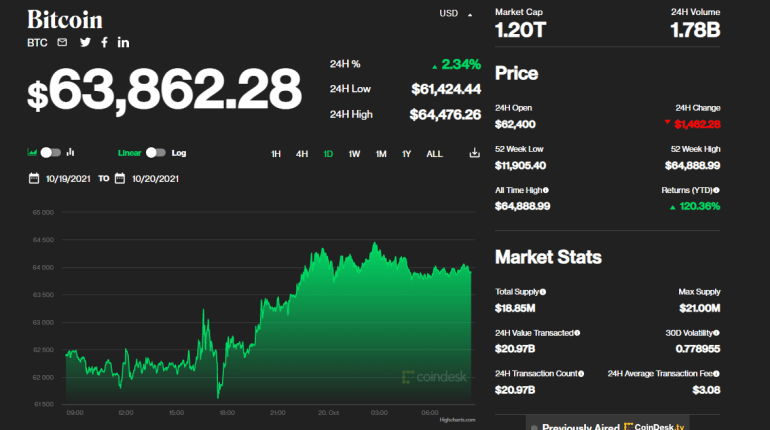Viewport: 770px width, 430px height.
Task: Open the USD currency dropdown
Action: [455, 14]
